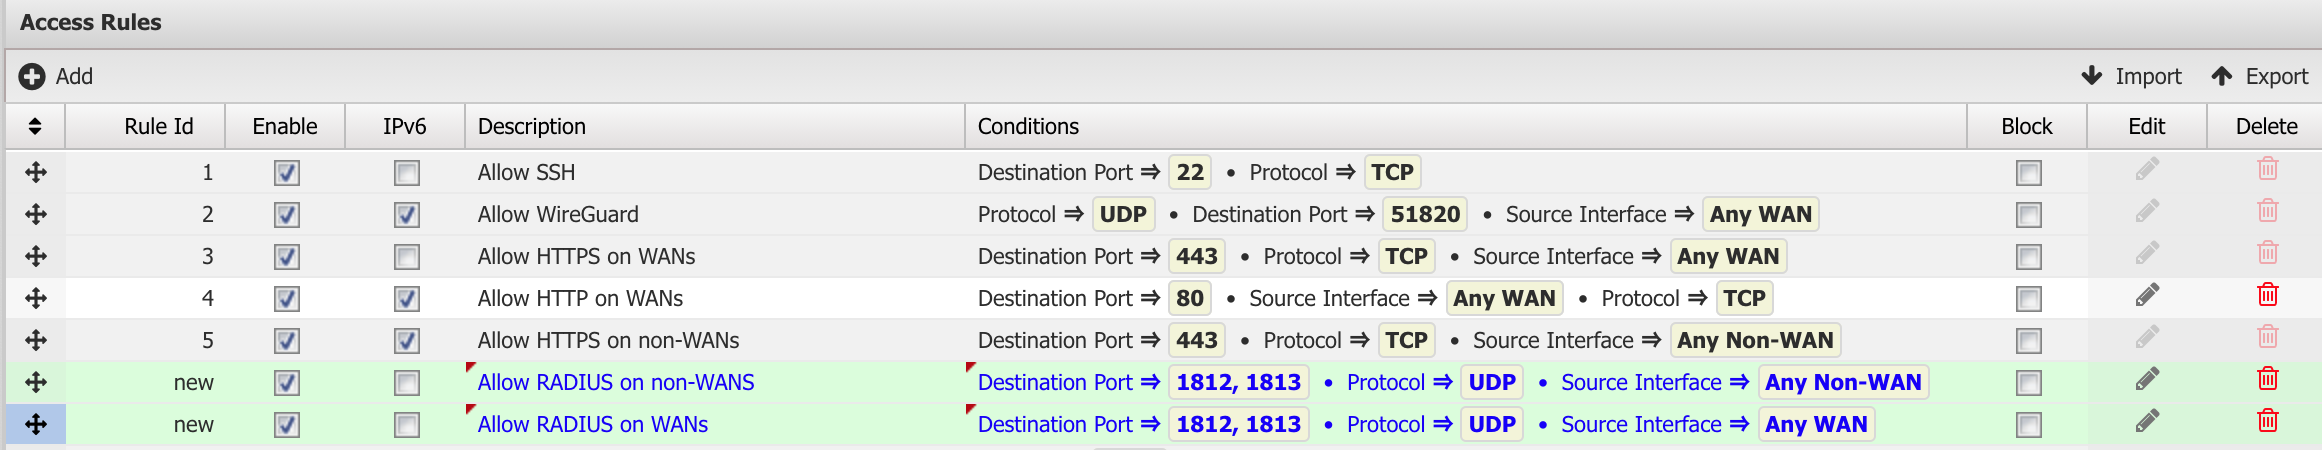Screen dimensions: 2322x450
Task: Click the Any WAN condition of RADIUS rule
Action: coord(1816,424)
